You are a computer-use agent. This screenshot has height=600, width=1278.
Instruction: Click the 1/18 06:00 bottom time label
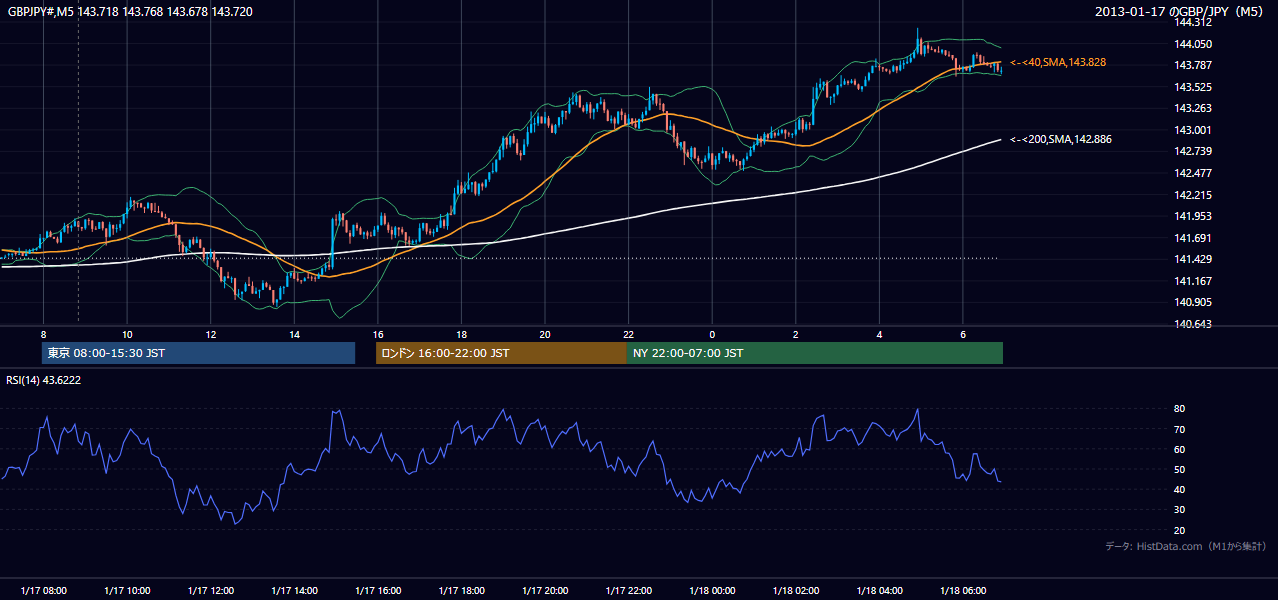point(963,591)
